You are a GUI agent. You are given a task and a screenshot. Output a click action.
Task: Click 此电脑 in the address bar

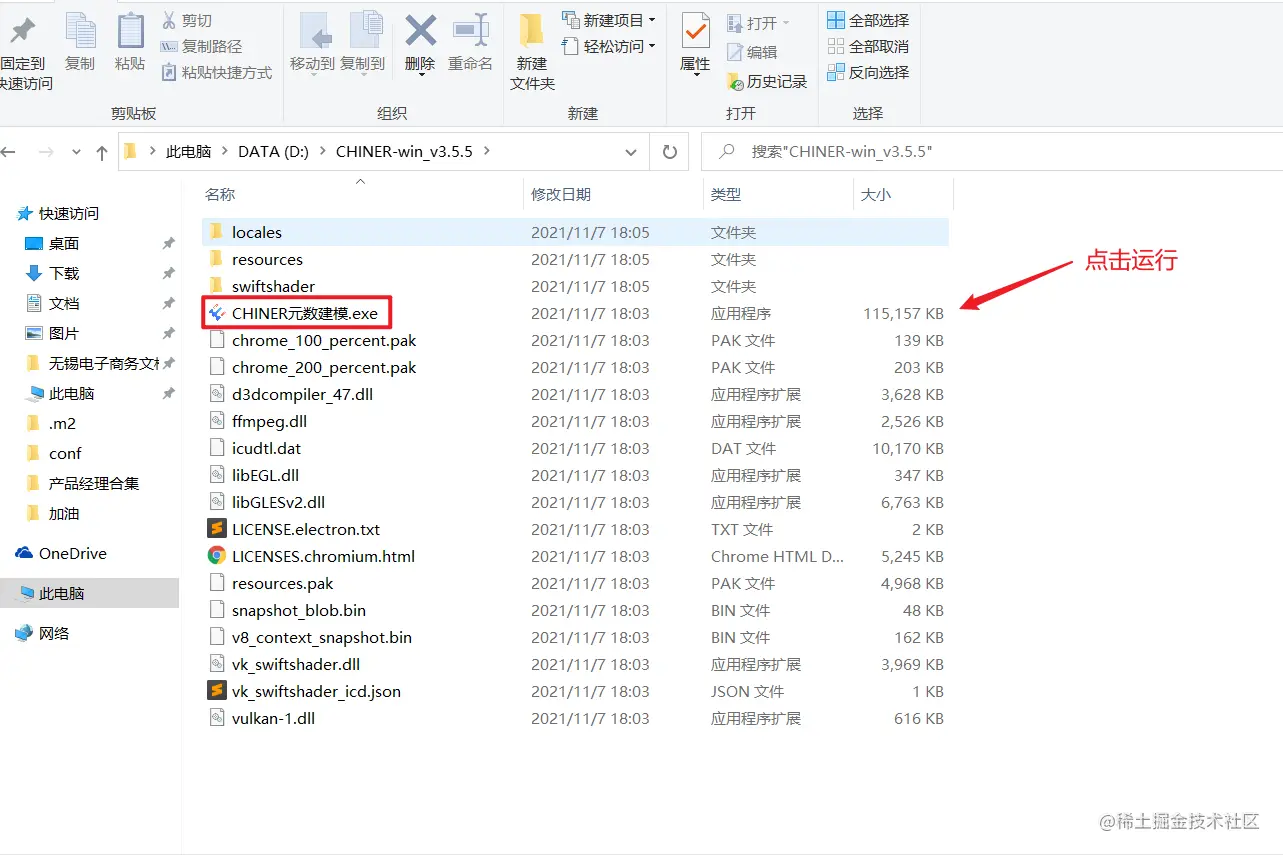188,152
